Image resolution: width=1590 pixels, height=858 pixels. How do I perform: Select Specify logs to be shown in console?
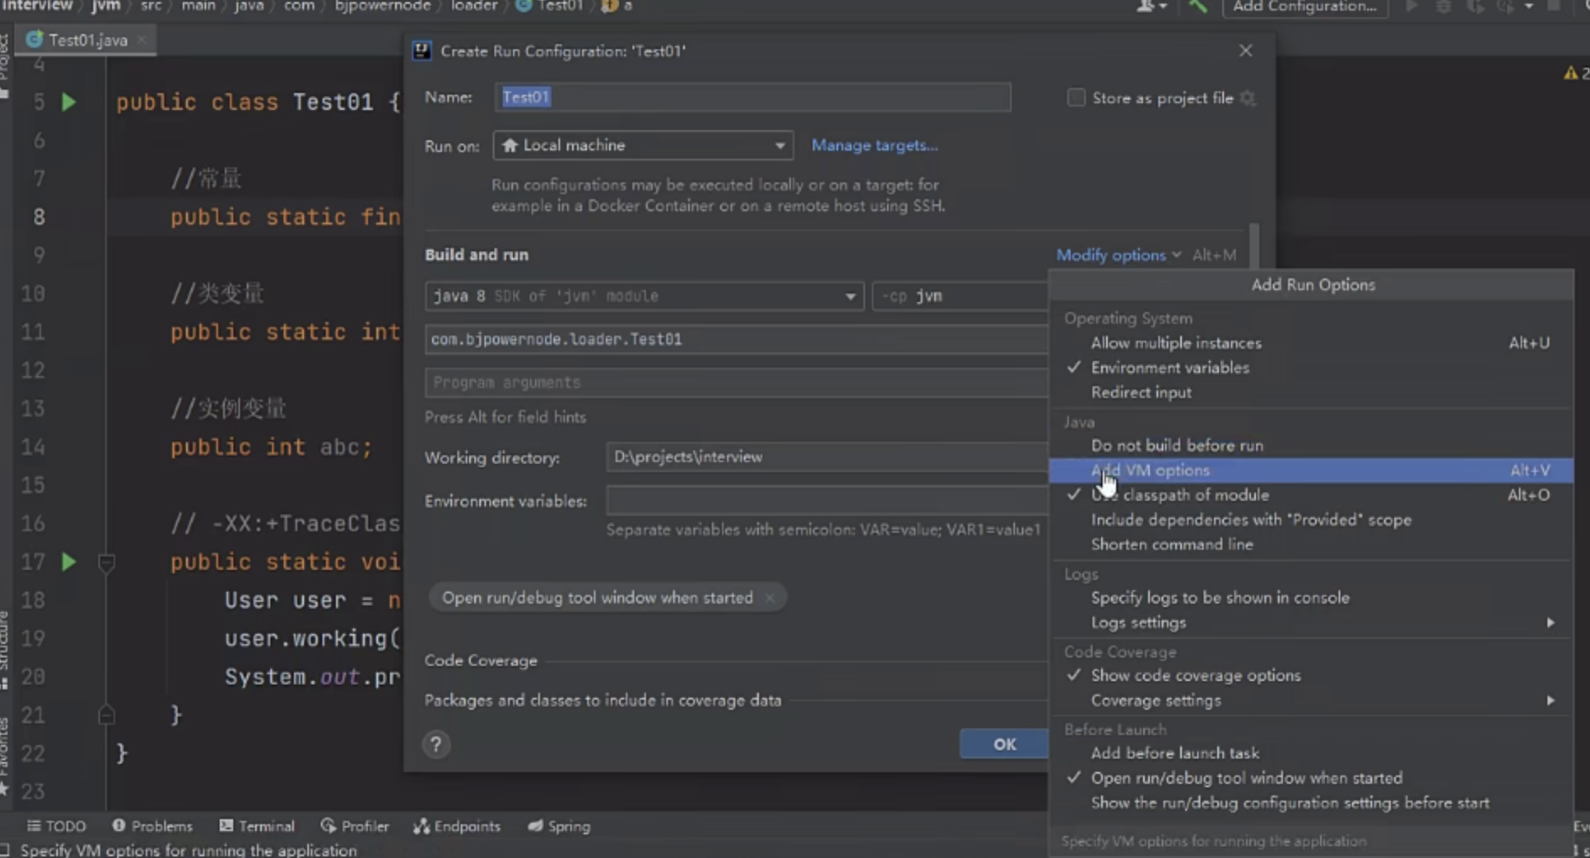pyautogui.click(x=1311, y=598)
